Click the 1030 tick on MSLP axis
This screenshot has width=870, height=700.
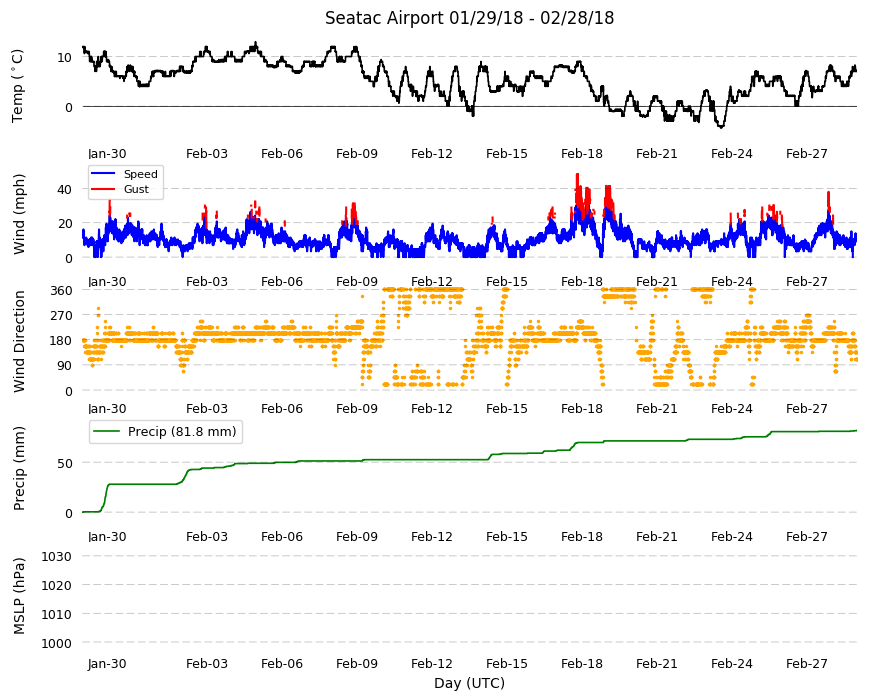pos(57,556)
